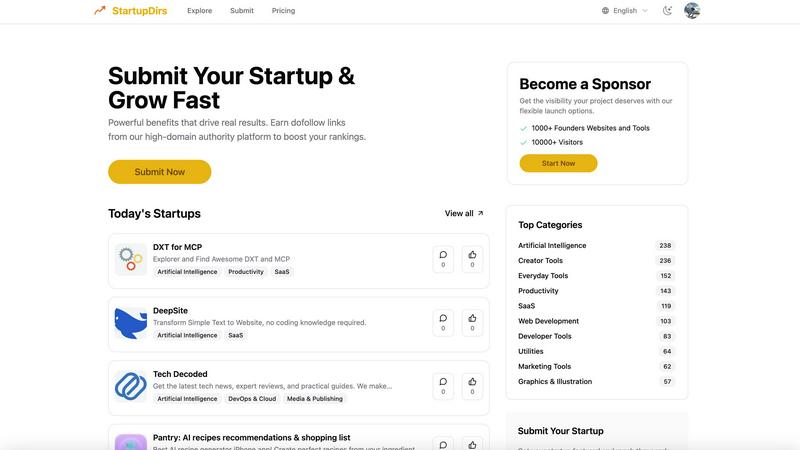Image resolution: width=800 pixels, height=450 pixels.
Task: Open Developer Tools category
Action: tap(545, 336)
